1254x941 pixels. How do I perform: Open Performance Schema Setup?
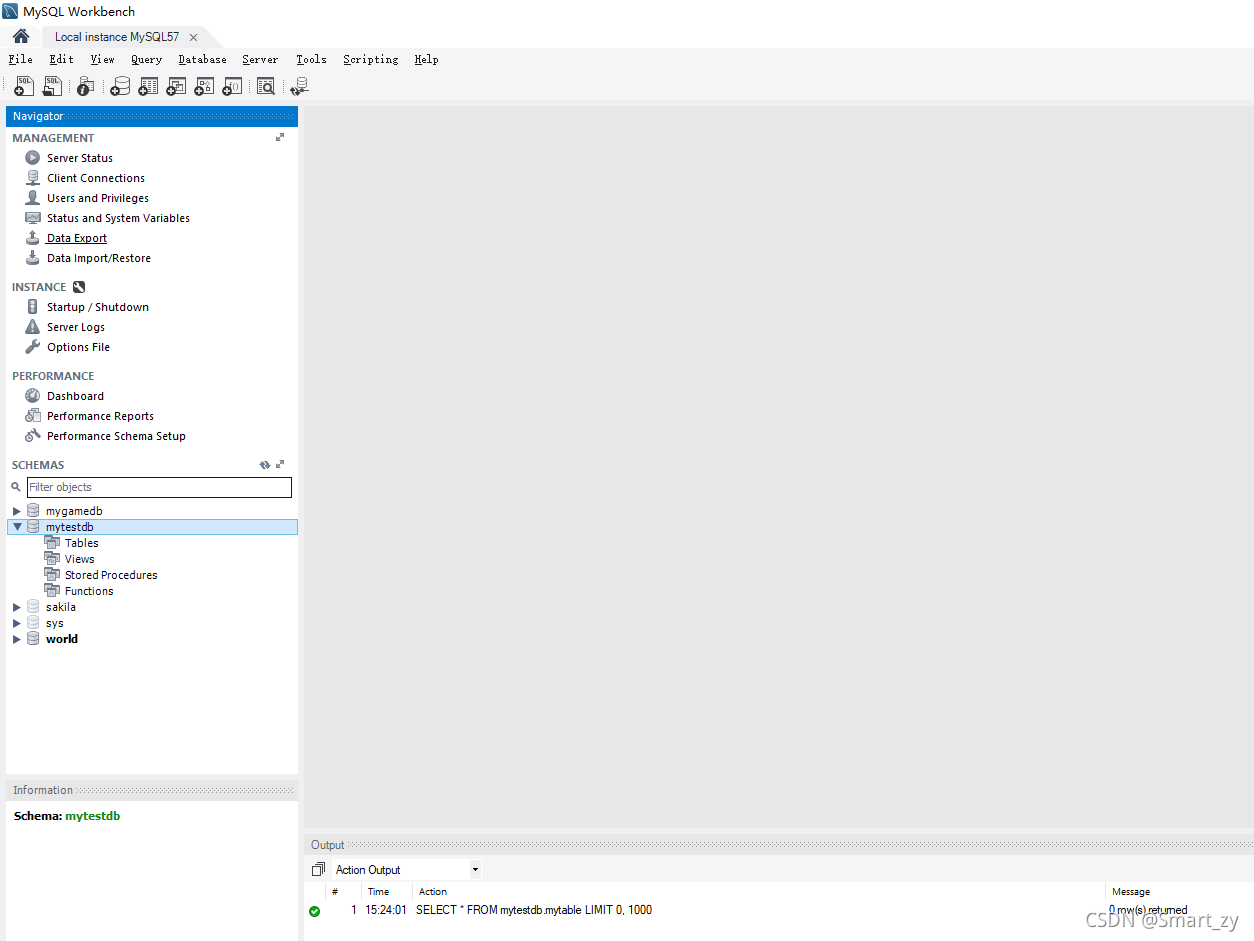[116, 436]
